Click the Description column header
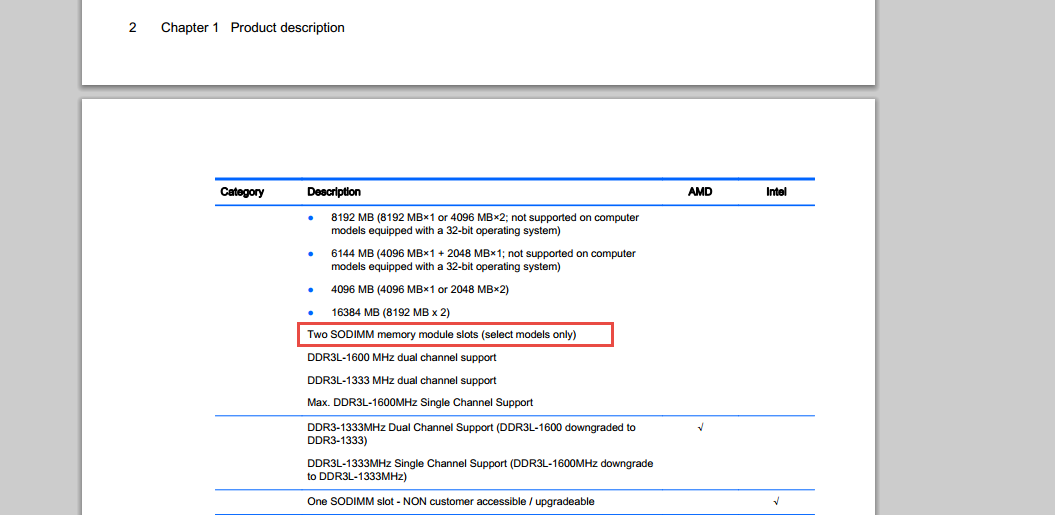Viewport: 1055px width, 515px height. (x=334, y=192)
